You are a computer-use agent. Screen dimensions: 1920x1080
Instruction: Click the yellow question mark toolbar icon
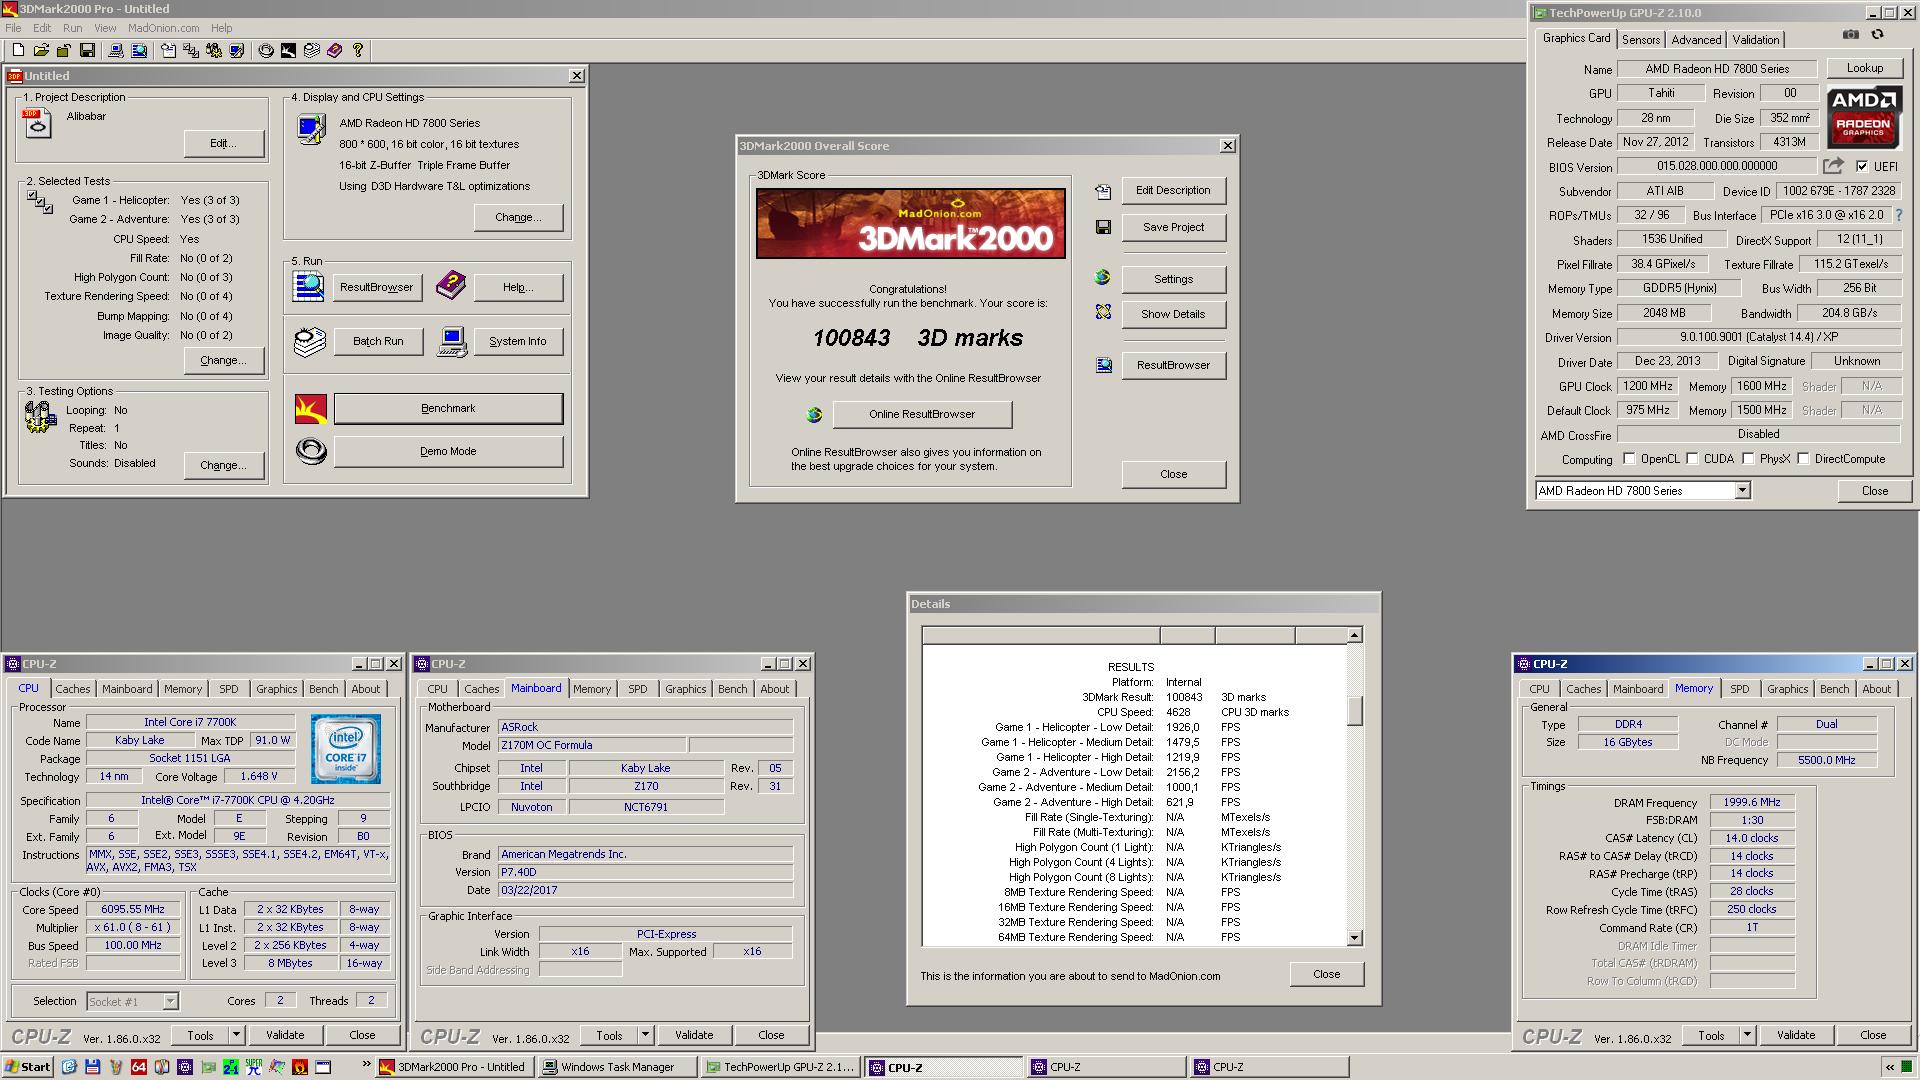pos(358,50)
